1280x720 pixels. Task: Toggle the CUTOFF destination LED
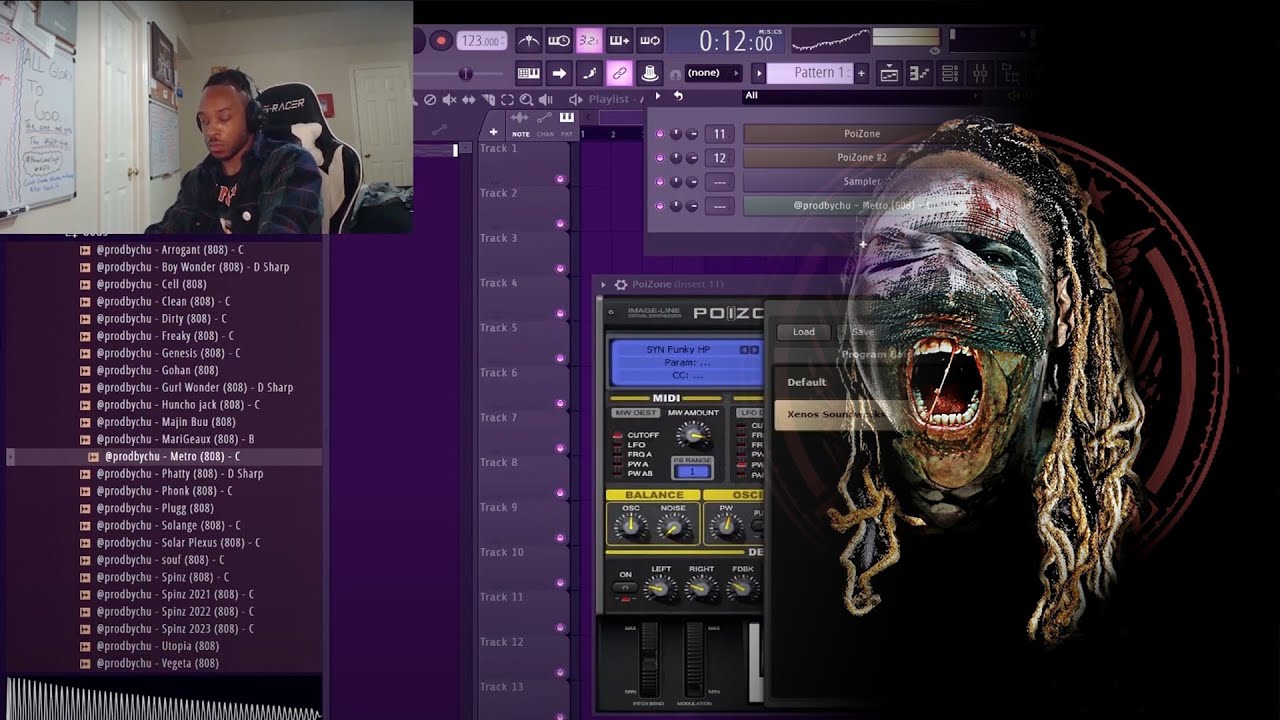[x=617, y=436]
